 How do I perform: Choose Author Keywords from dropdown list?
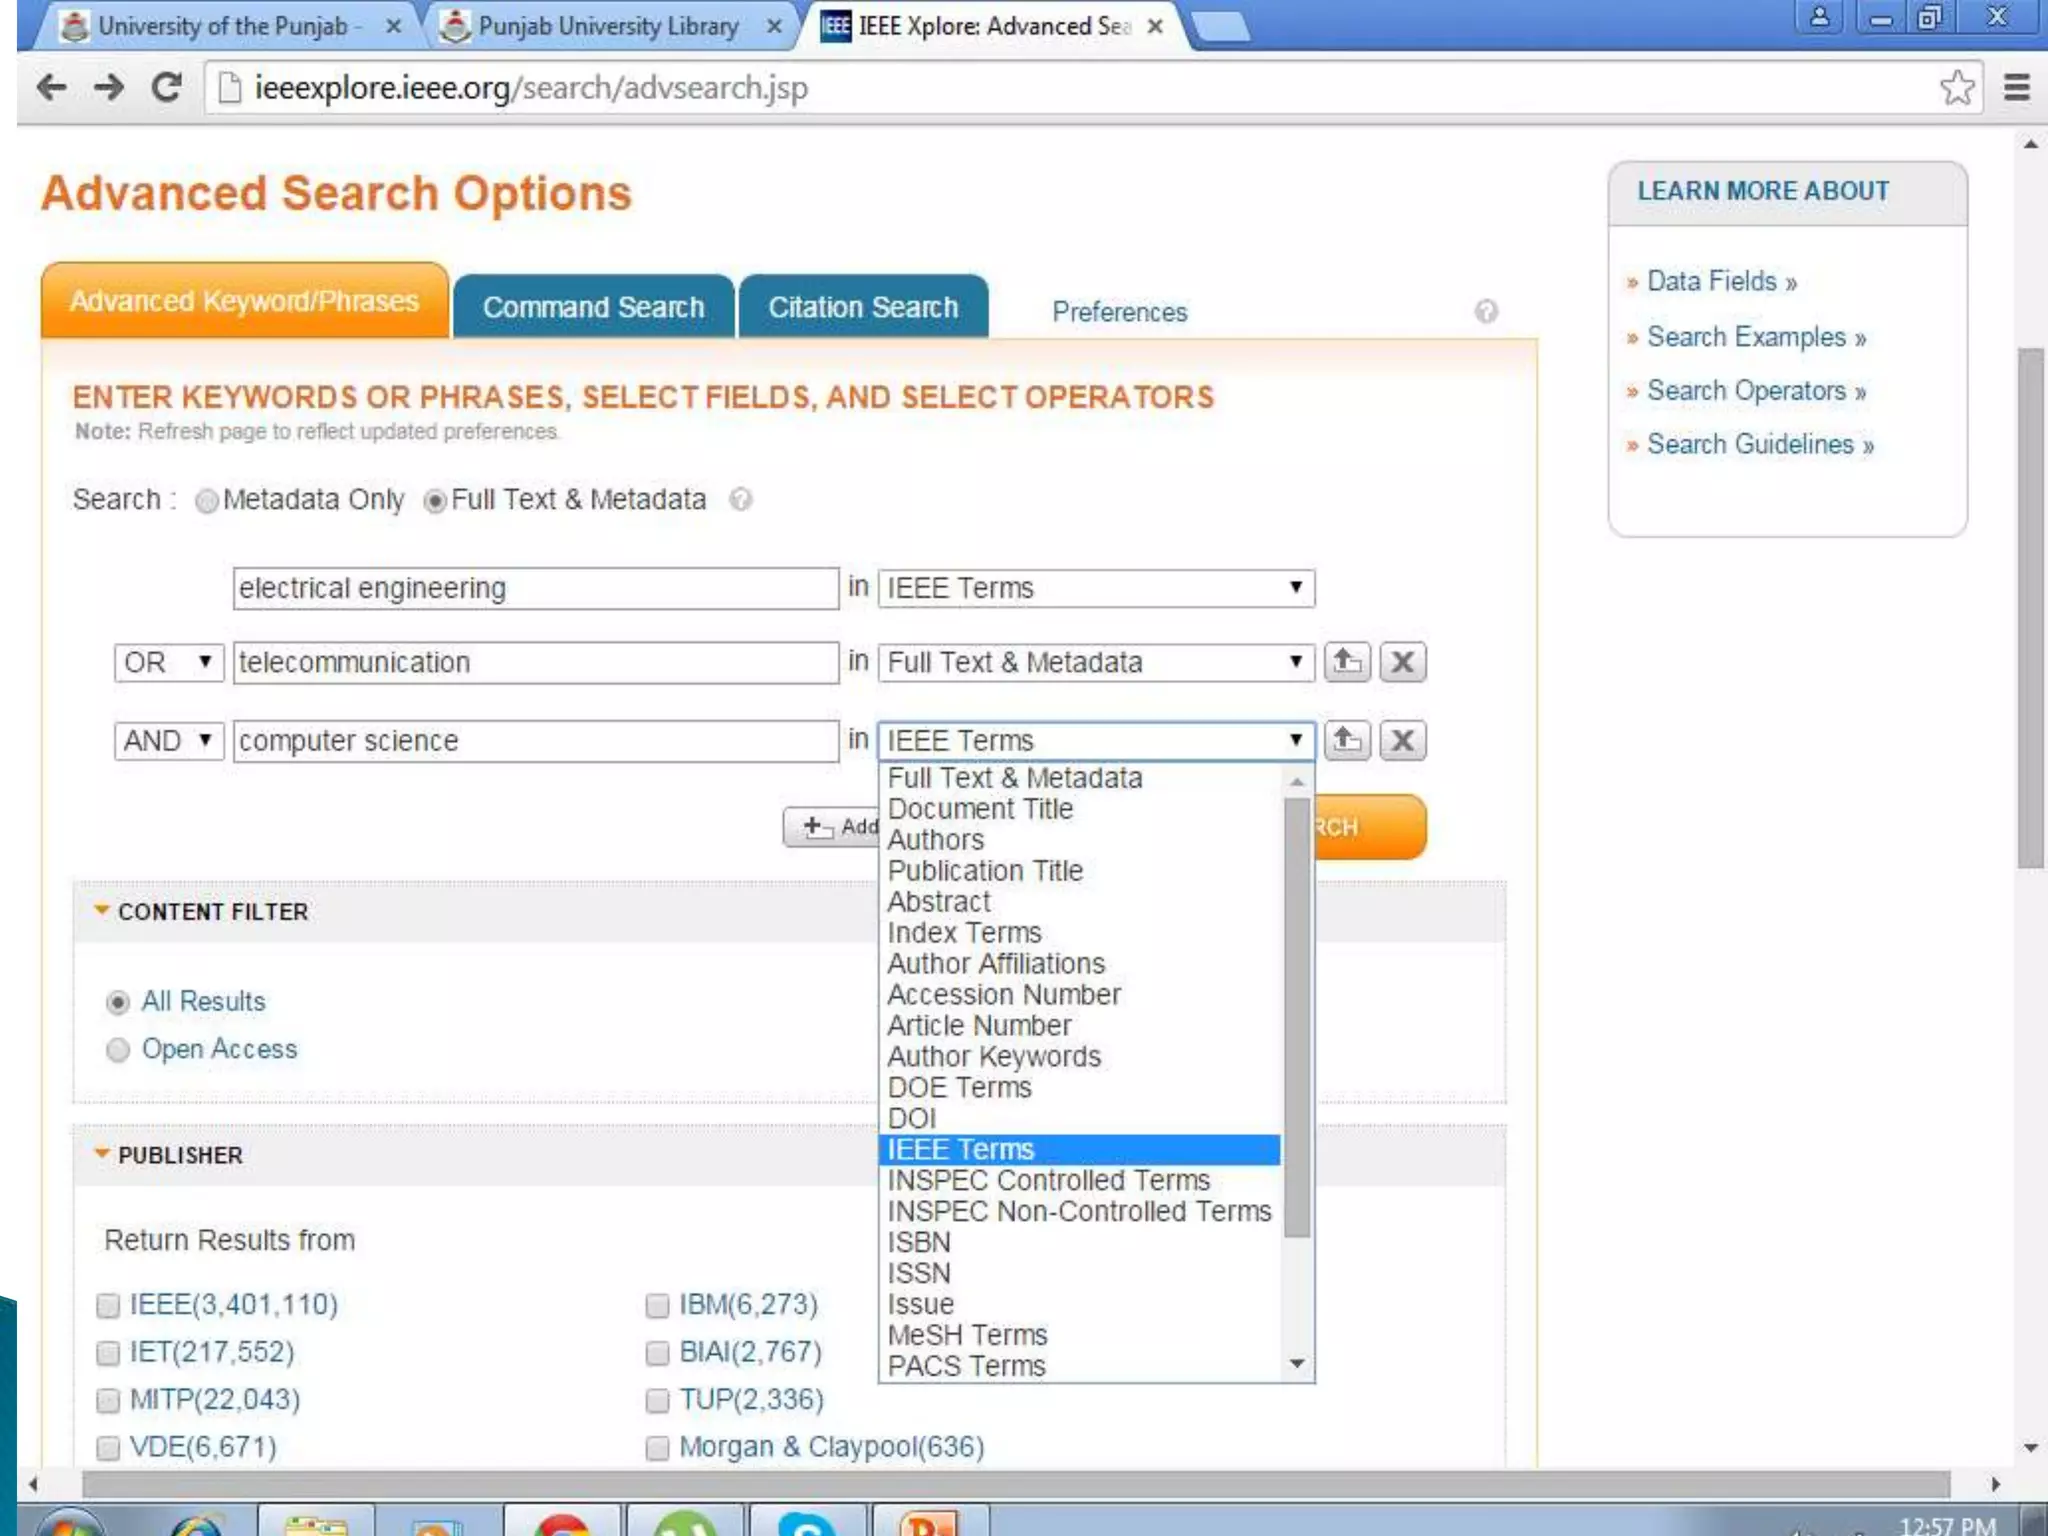[x=993, y=1056]
